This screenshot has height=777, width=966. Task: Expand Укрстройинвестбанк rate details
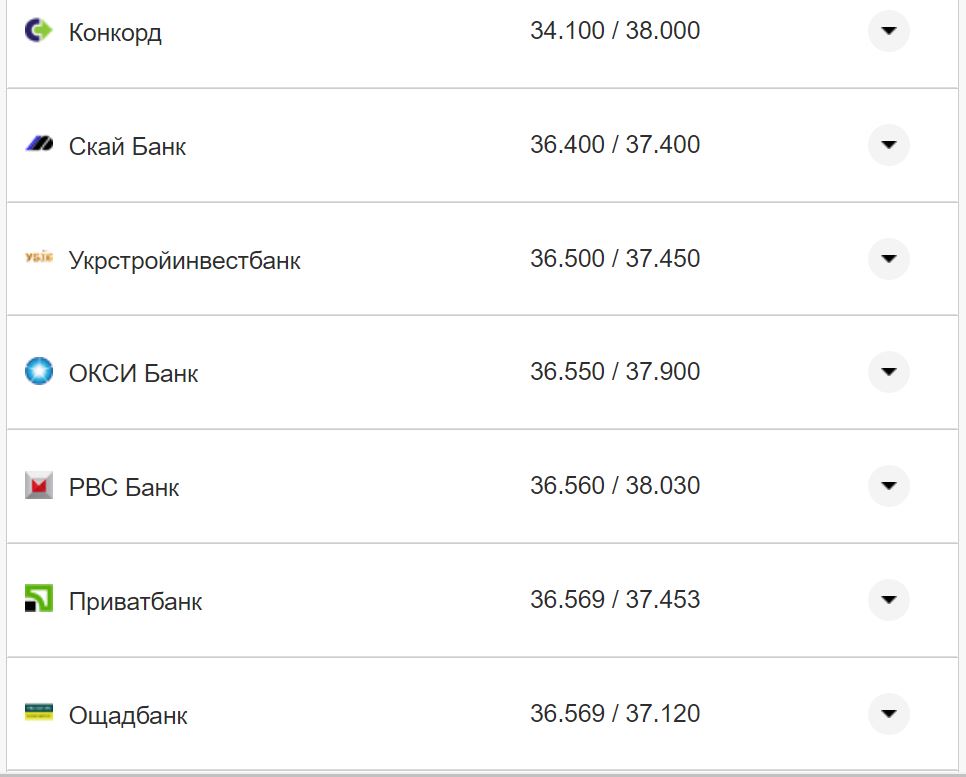tap(888, 259)
